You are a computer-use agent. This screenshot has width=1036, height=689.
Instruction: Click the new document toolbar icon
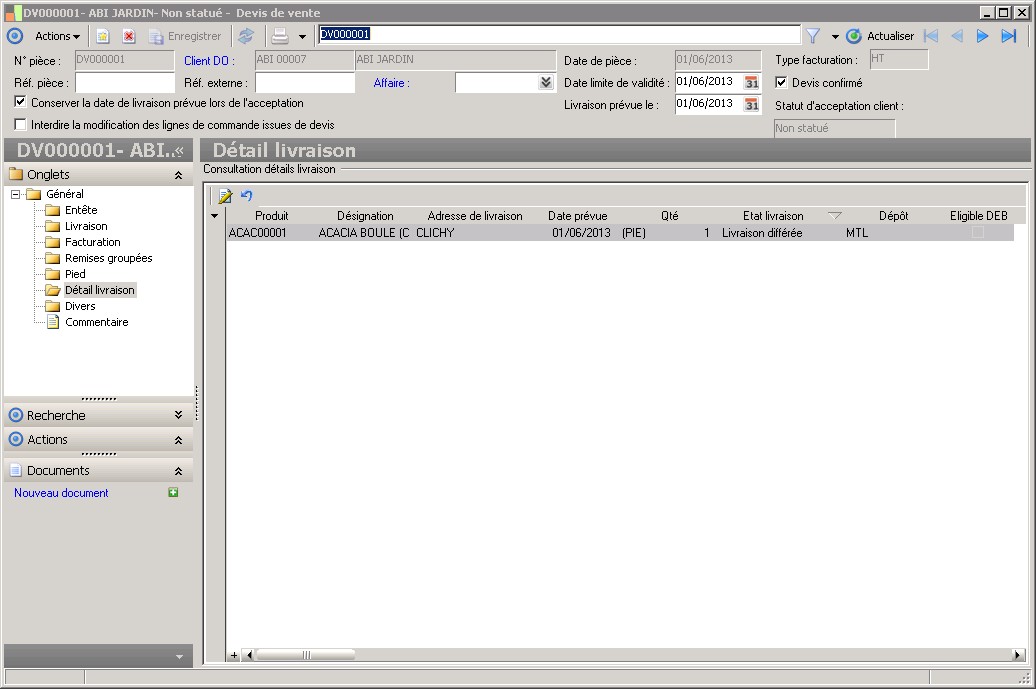point(102,36)
